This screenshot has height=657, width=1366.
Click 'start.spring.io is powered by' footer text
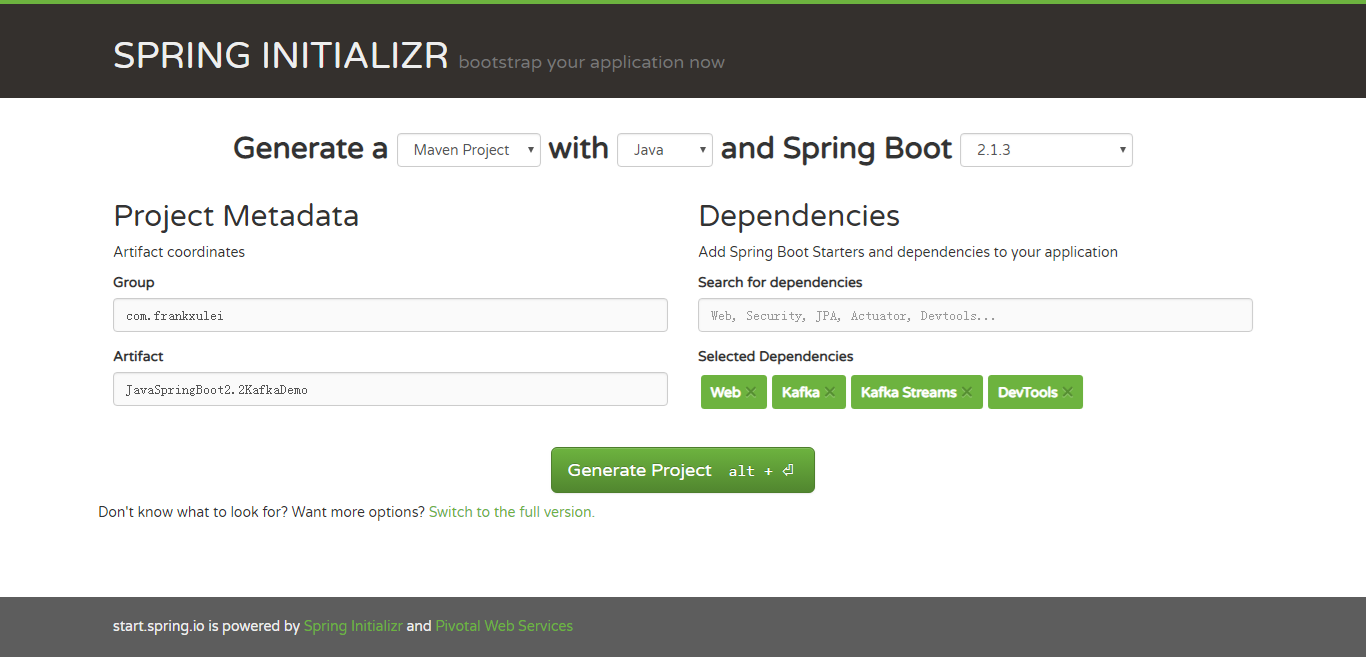(x=206, y=626)
